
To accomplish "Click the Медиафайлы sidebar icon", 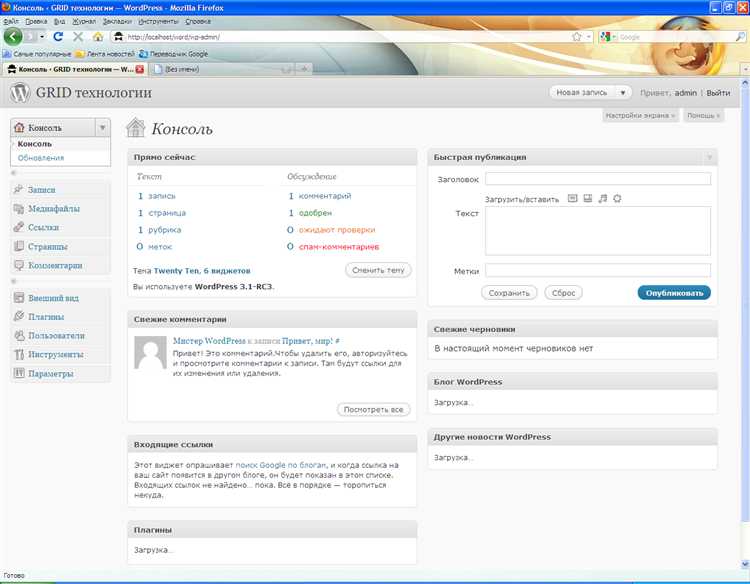I will (19, 209).
